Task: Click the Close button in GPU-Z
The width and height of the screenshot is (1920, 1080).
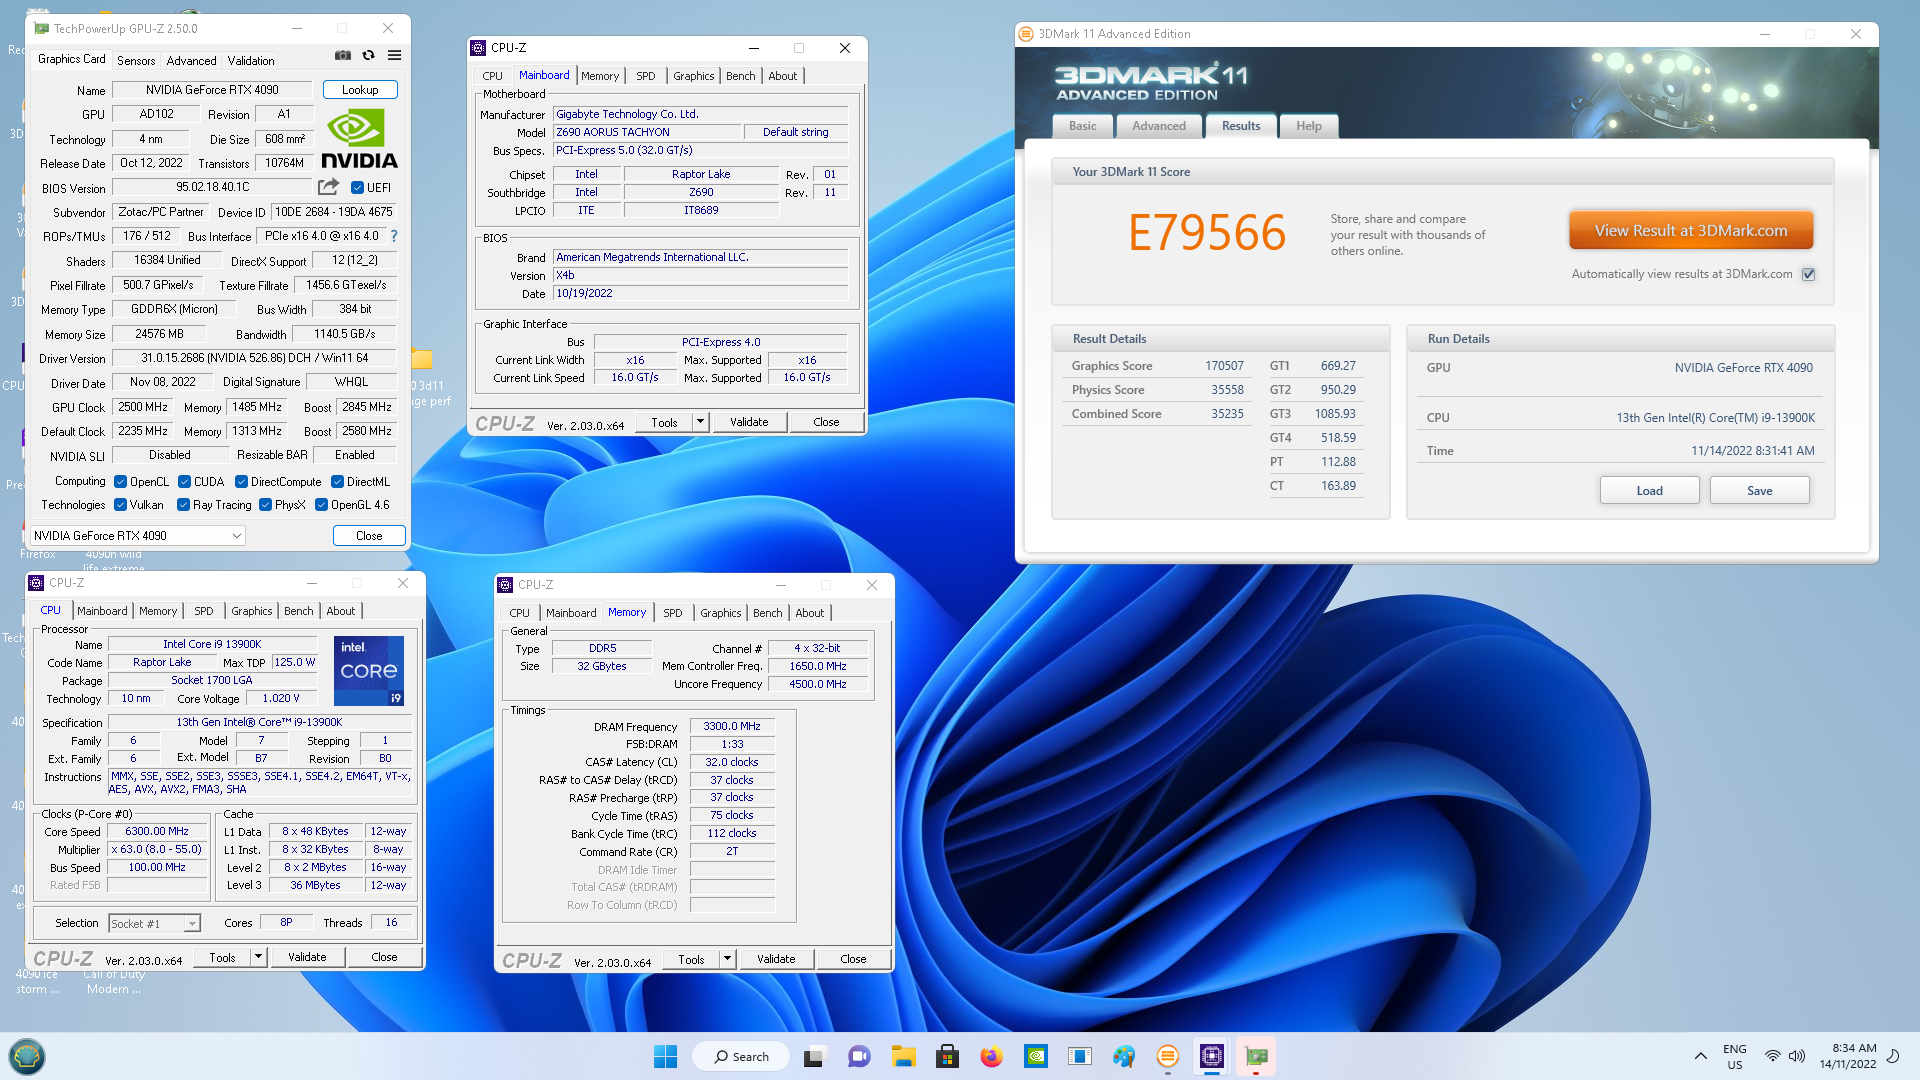Action: [369, 536]
